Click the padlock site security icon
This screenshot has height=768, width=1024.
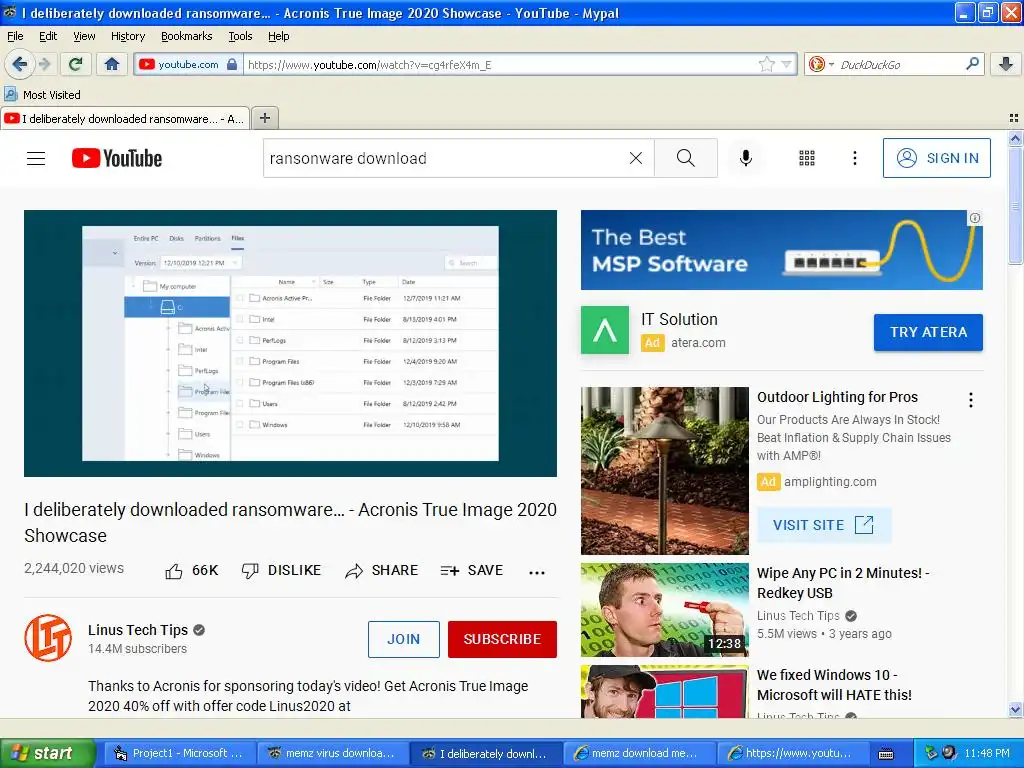pyautogui.click(x=232, y=64)
